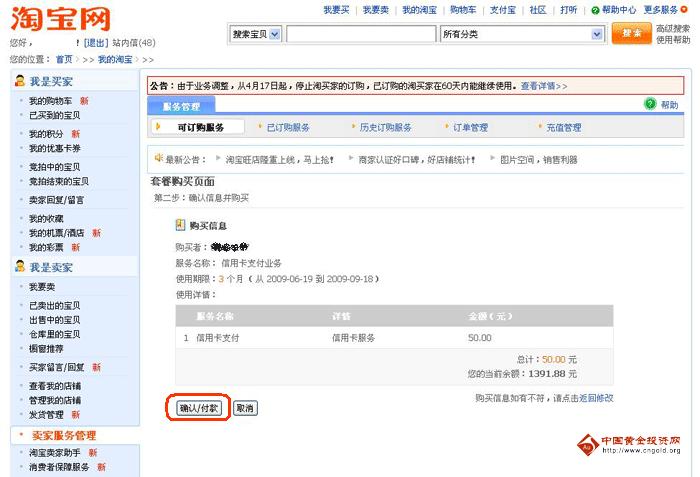700x477 pixels.
Task: Open 高级搜索 link
Action: click(x=673, y=29)
